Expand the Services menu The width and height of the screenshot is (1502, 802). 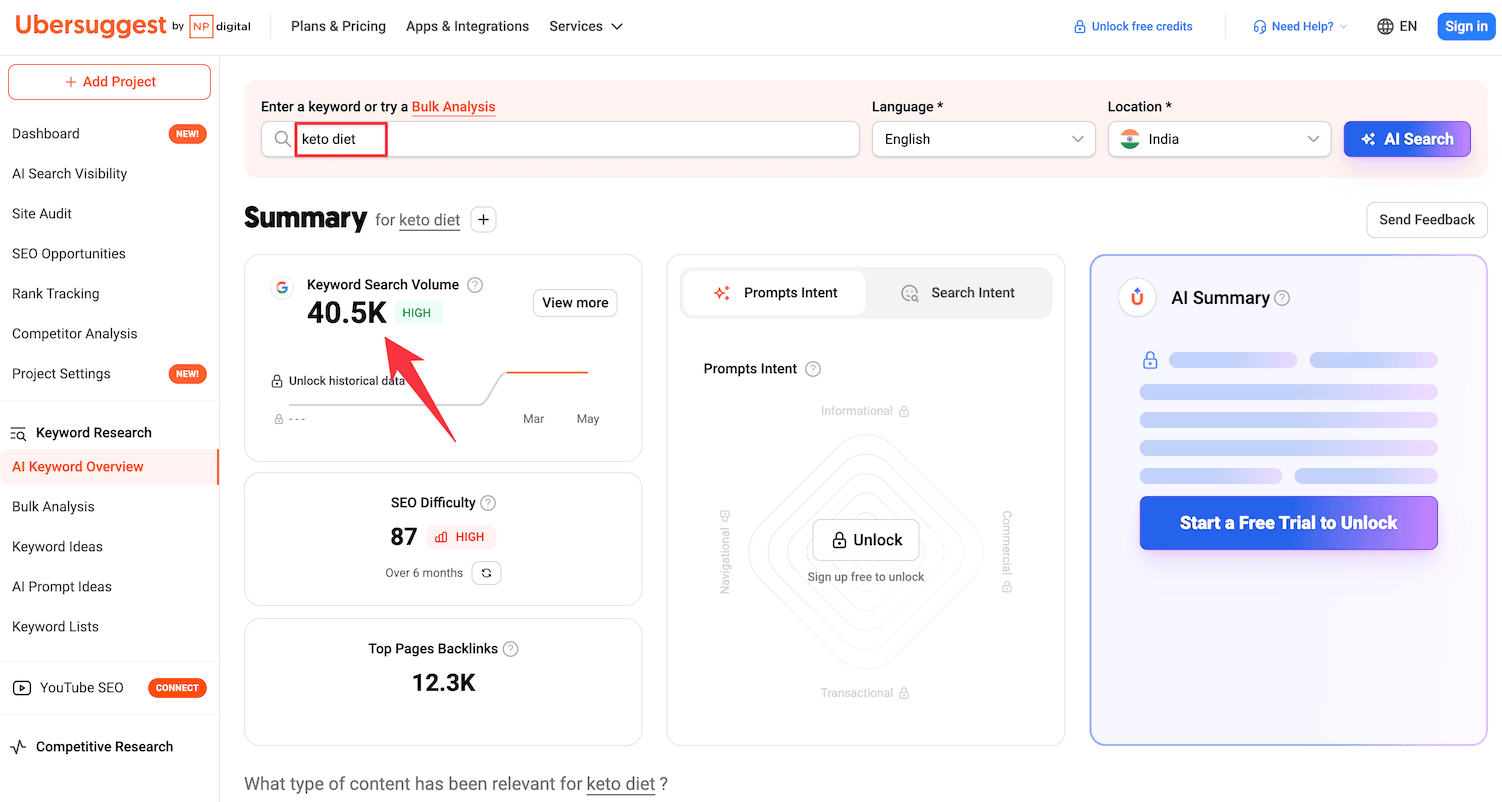pos(586,27)
